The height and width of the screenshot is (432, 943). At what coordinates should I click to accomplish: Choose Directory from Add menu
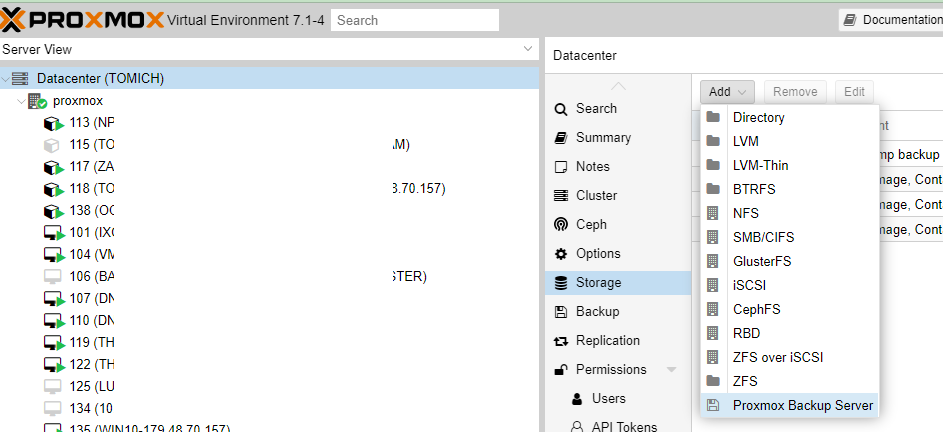pyautogui.click(x=789, y=117)
